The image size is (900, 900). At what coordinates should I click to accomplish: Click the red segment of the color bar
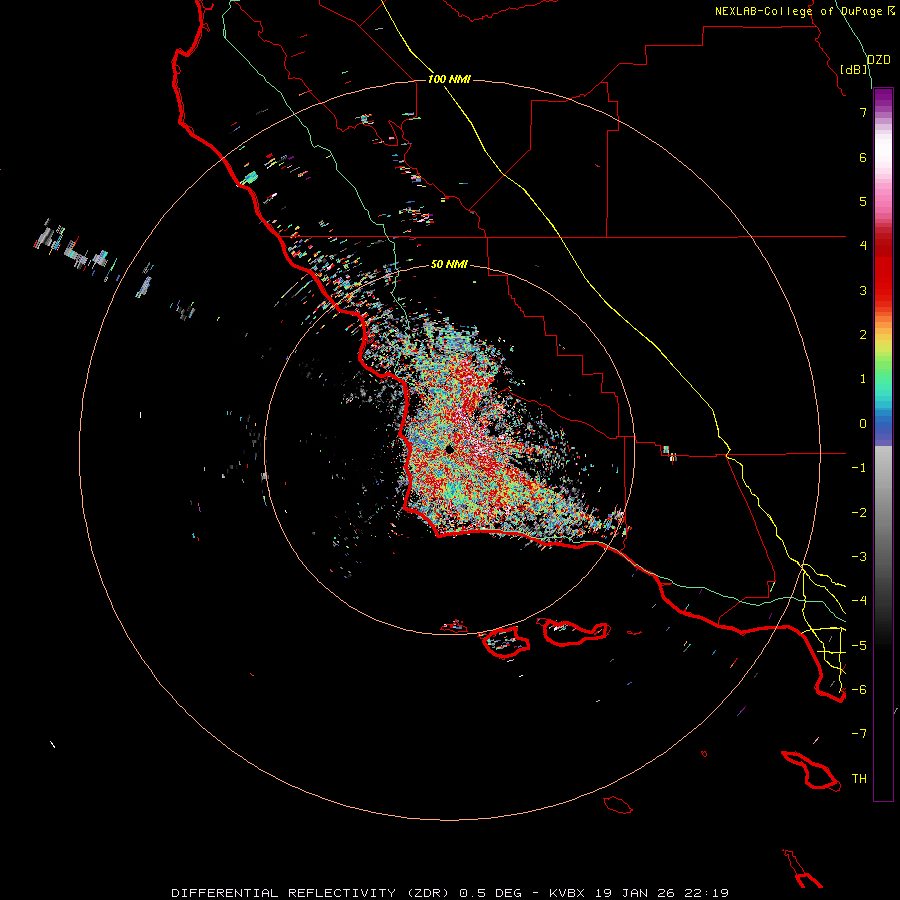(x=883, y=270)
